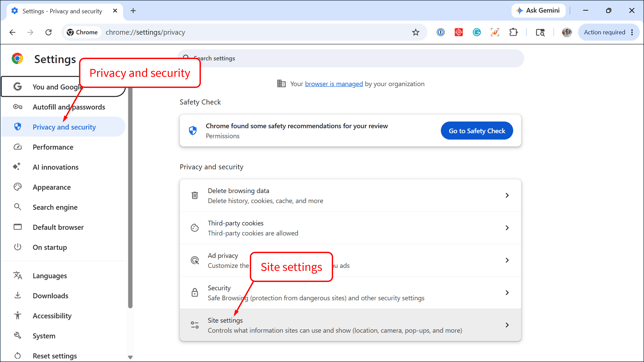Open Languages settings
The image size is (644, 362).
pos(63,276)
